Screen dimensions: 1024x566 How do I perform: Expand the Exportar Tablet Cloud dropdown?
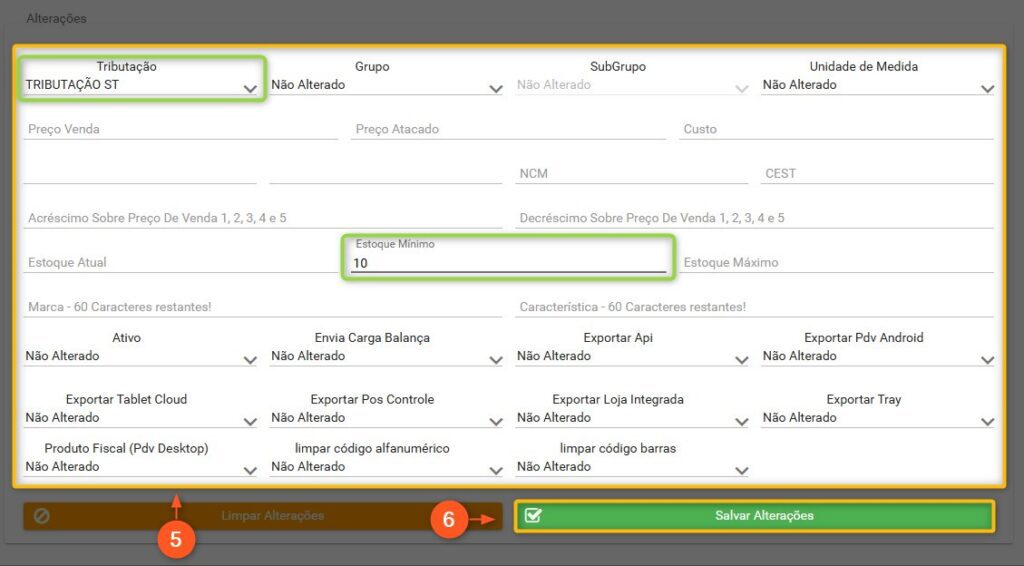click(x=140, y=418)
